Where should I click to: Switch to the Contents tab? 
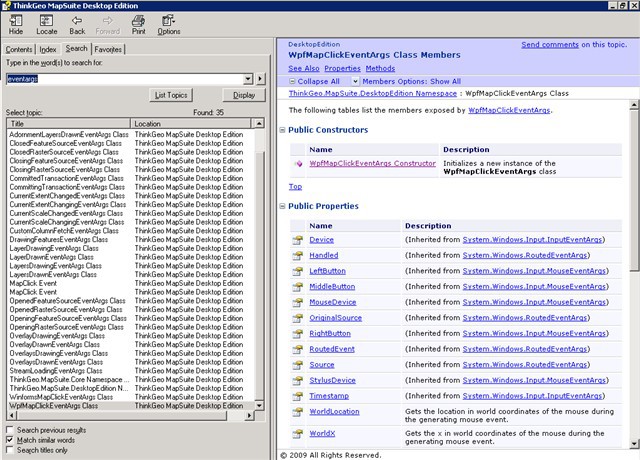[19, 48]
